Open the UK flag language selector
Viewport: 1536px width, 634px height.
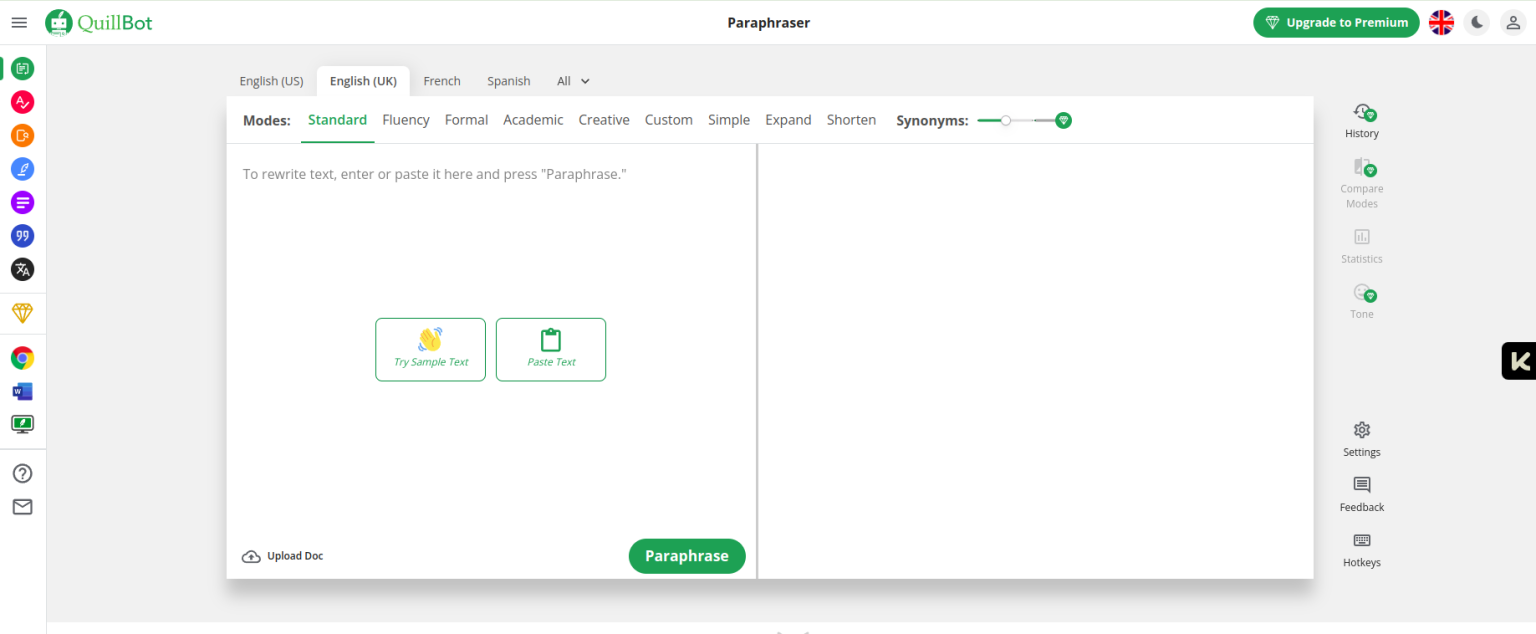click(1441, 23)
